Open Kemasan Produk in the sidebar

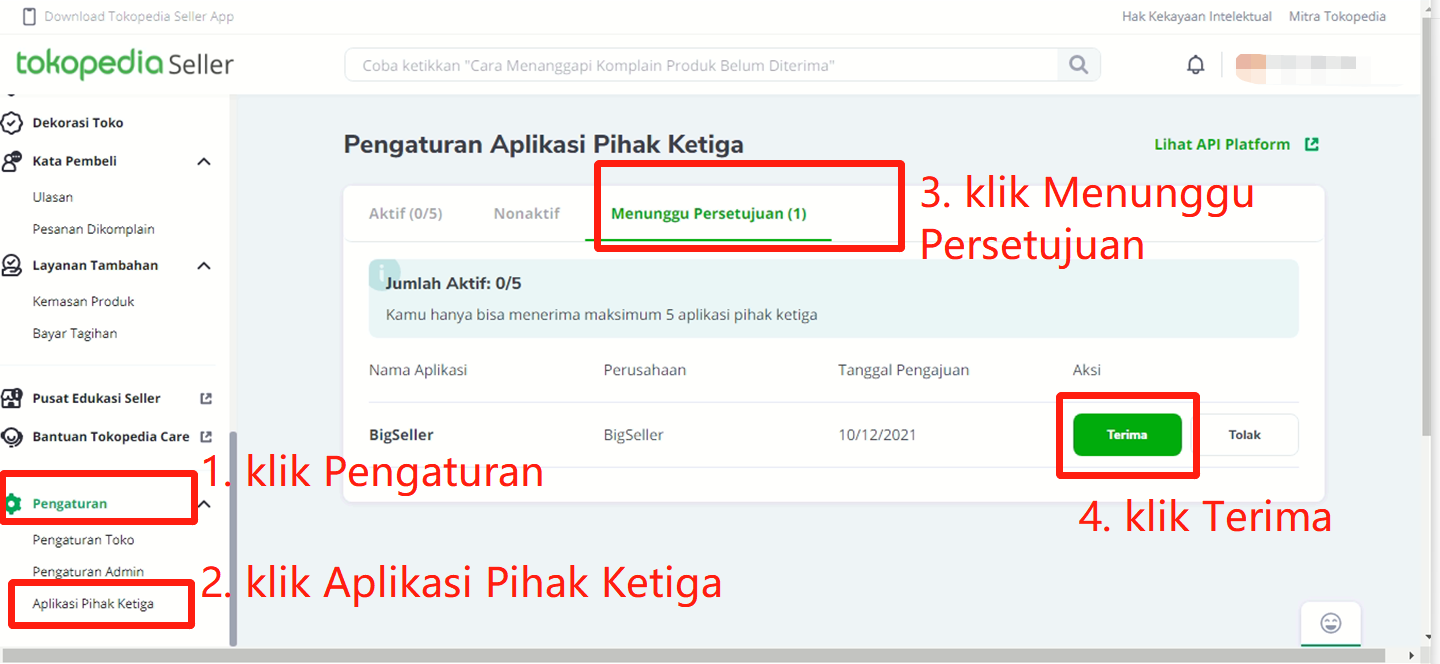(x=83, y=301)
